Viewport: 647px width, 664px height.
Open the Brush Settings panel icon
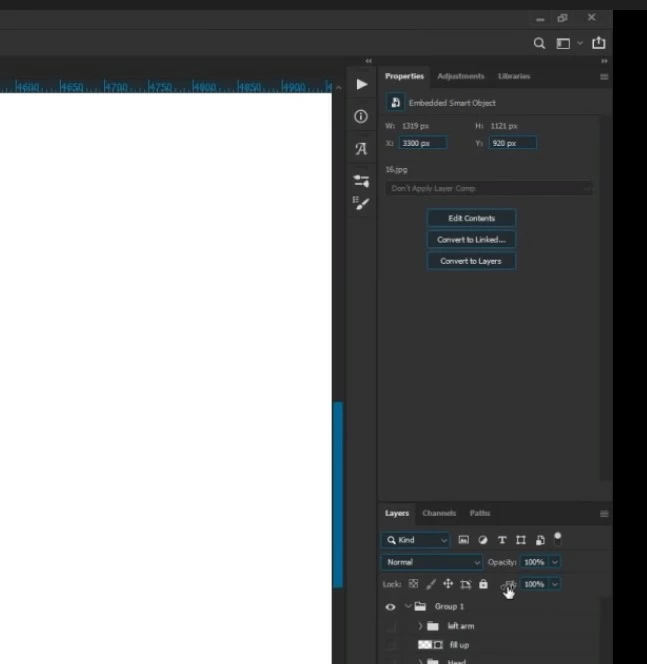point(361,181)
